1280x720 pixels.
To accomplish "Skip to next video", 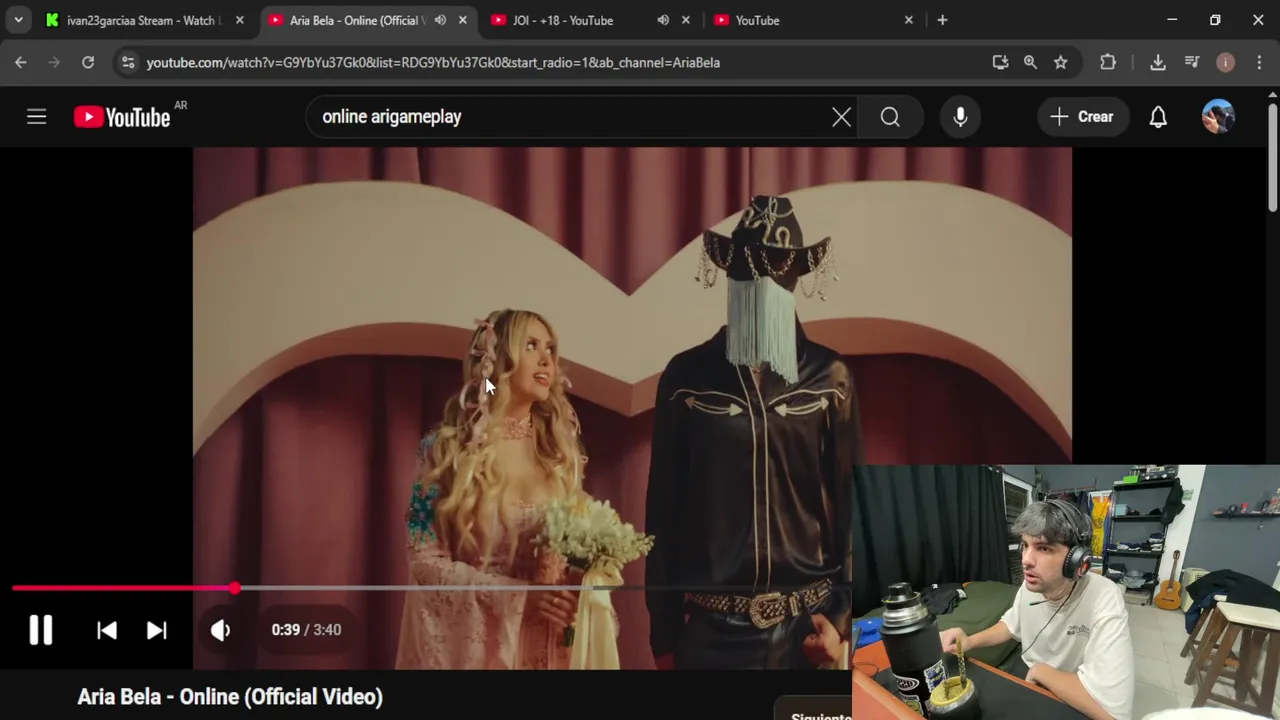I will [x=157, y=630].
